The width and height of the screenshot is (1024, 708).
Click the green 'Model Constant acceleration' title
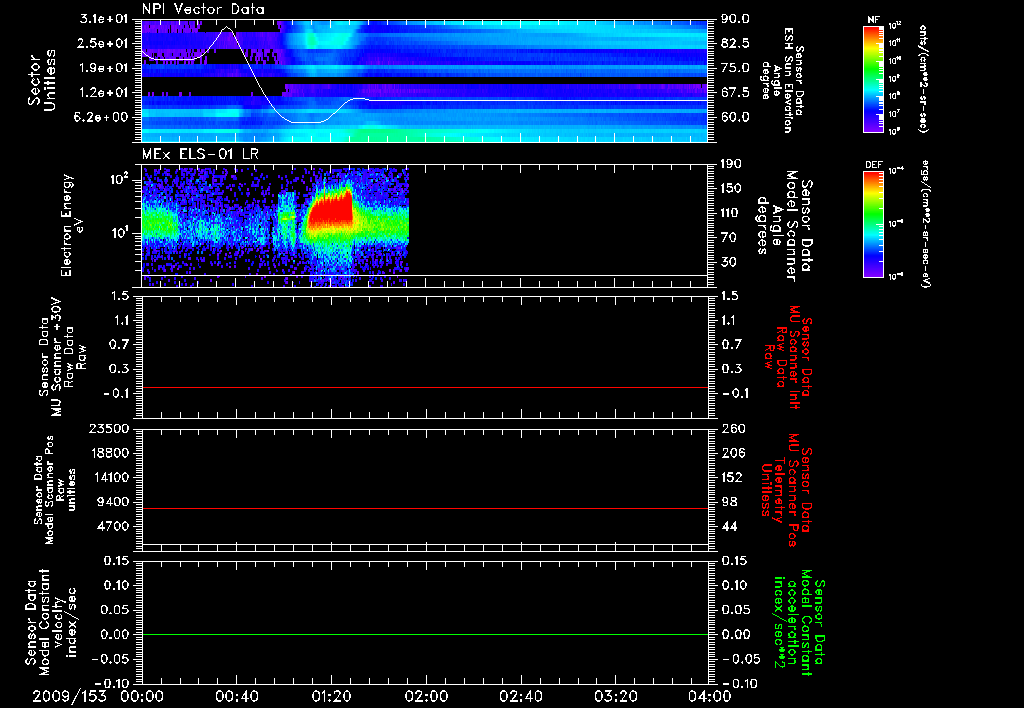pos(798,622)
